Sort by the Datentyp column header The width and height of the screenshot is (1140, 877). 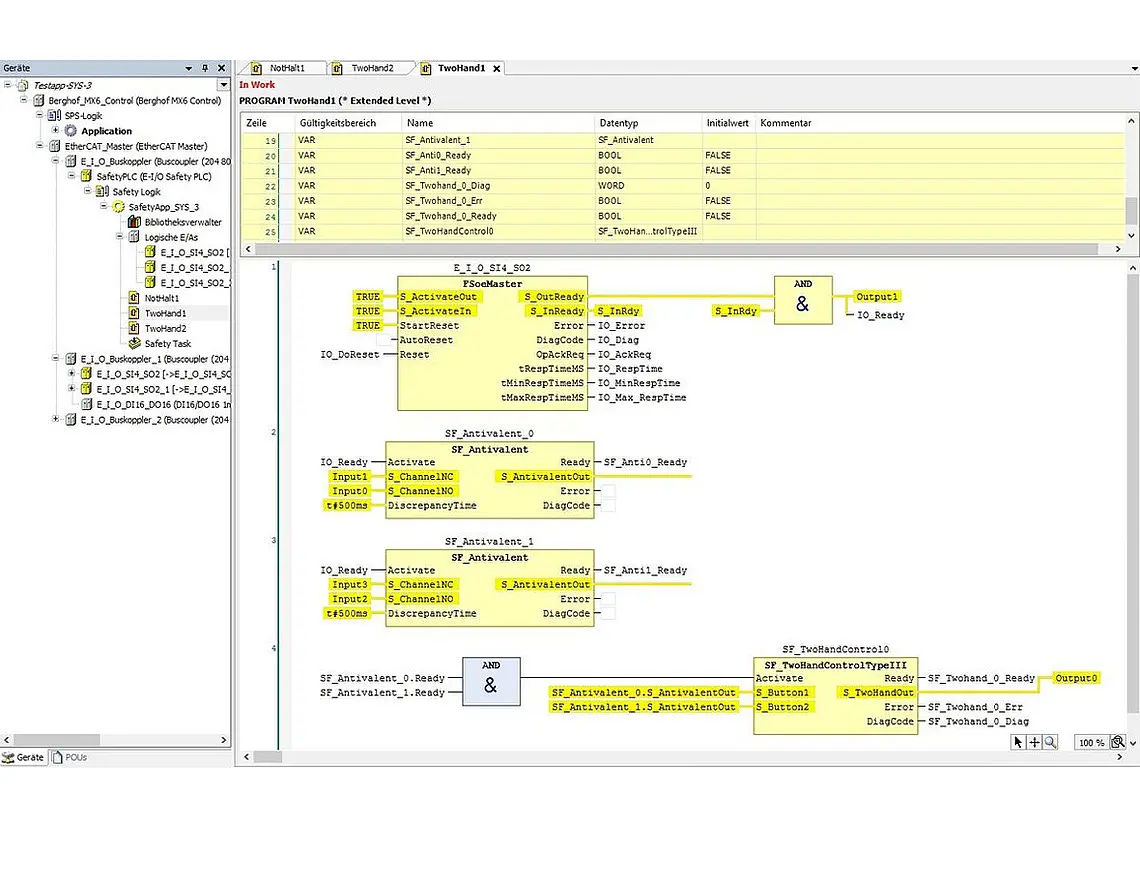pos(648,123)
